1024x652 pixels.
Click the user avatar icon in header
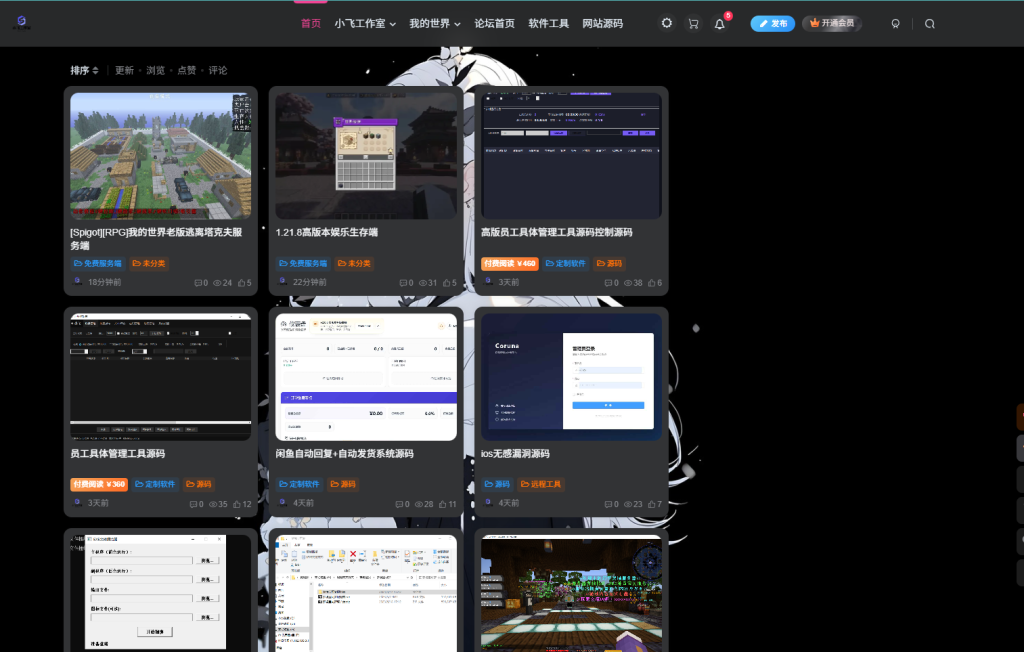tap(895, 24)
